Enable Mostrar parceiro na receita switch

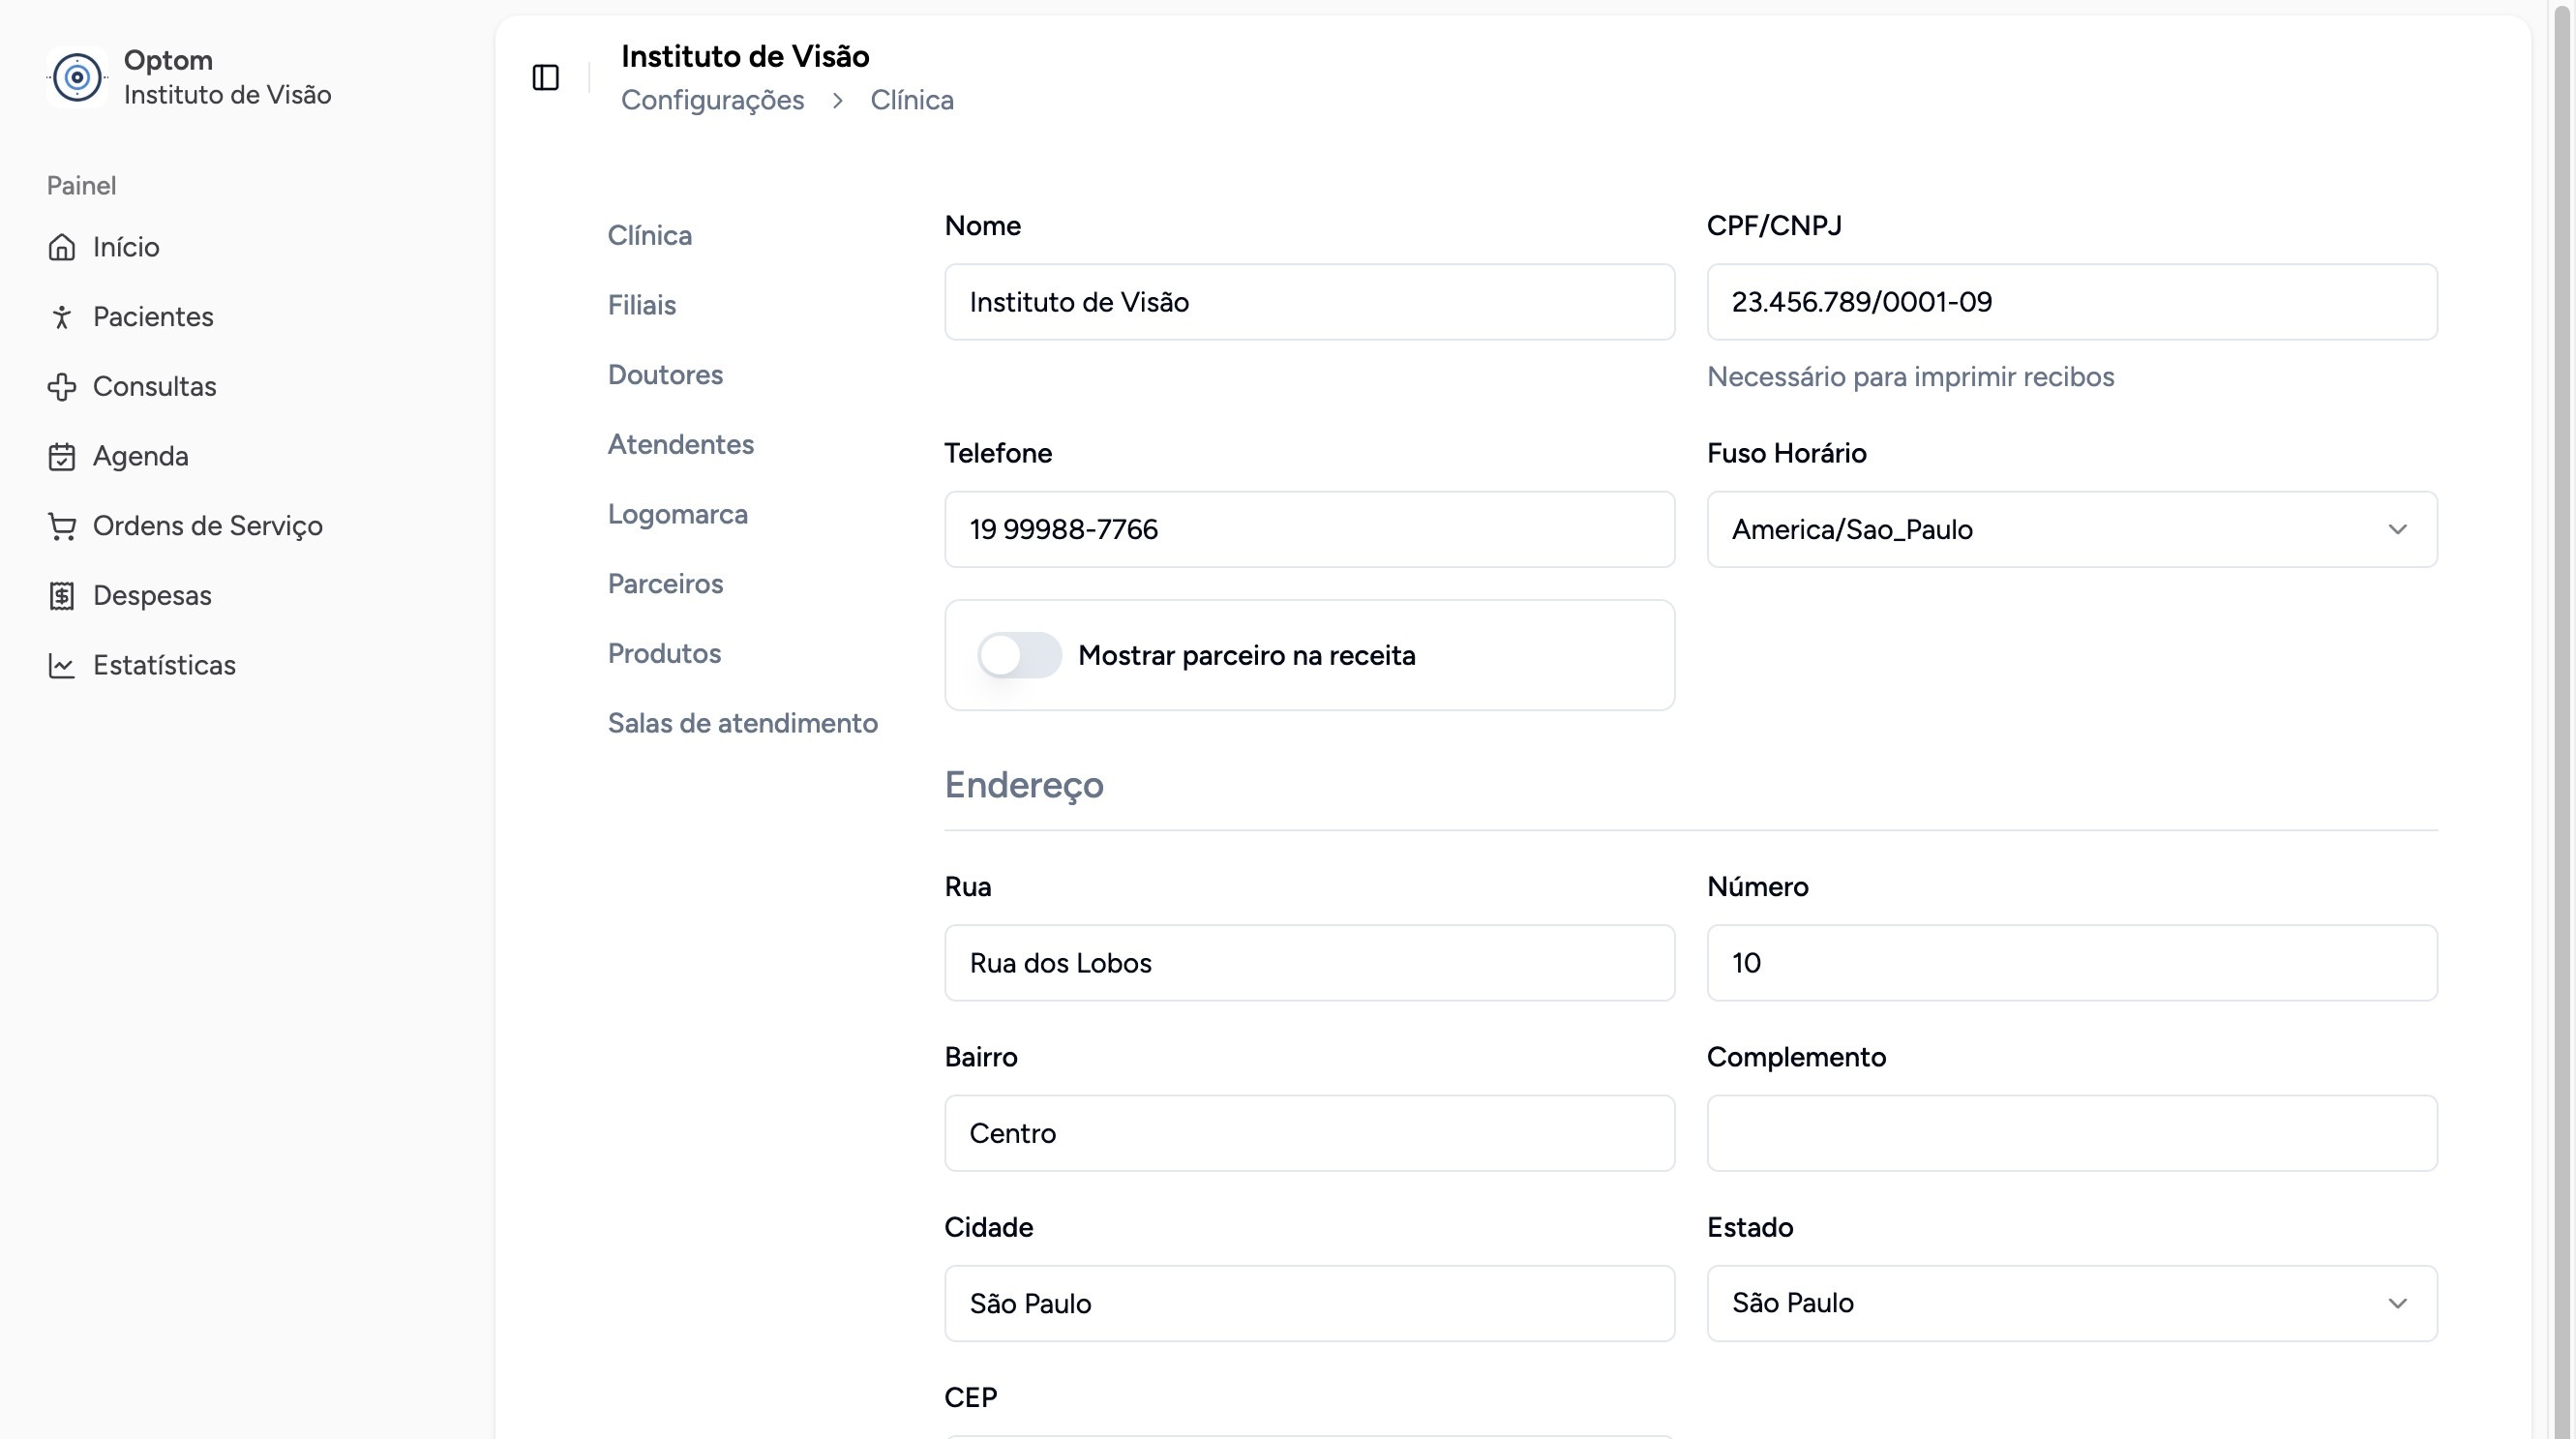point(1019,656)
